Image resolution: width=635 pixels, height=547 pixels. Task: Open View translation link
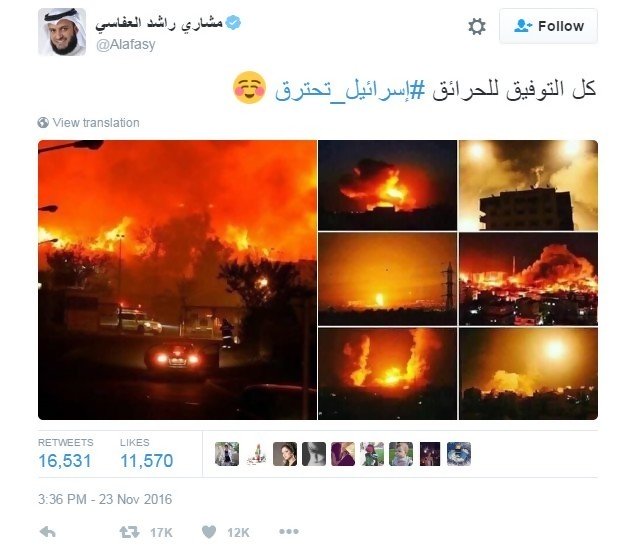(96, 123)
